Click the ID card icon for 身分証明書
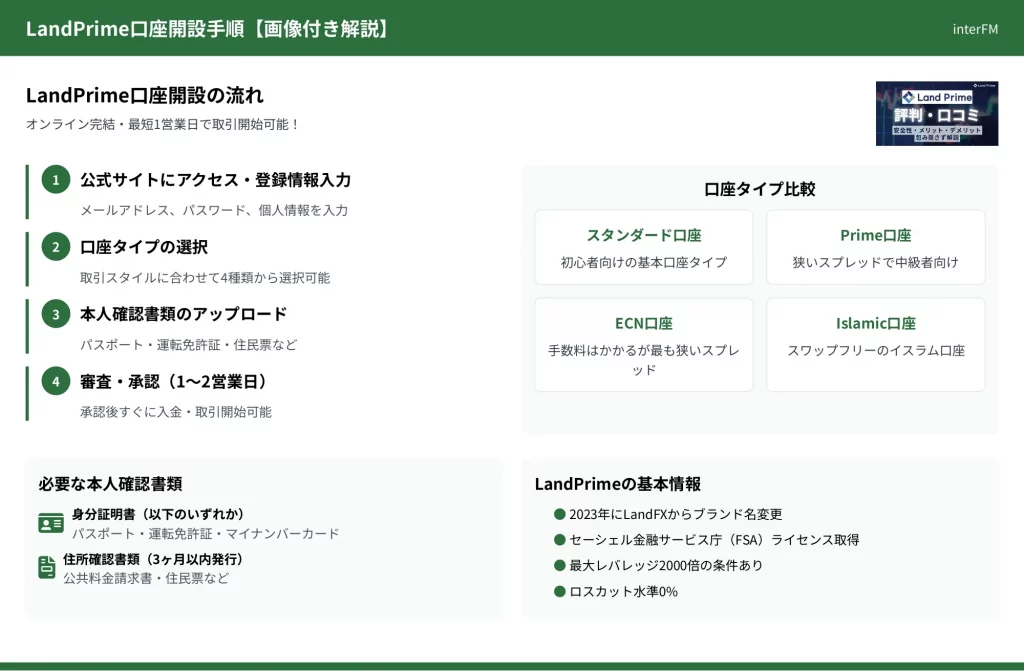This screenshot has height=671, width=1024. [x=50, y=523]
